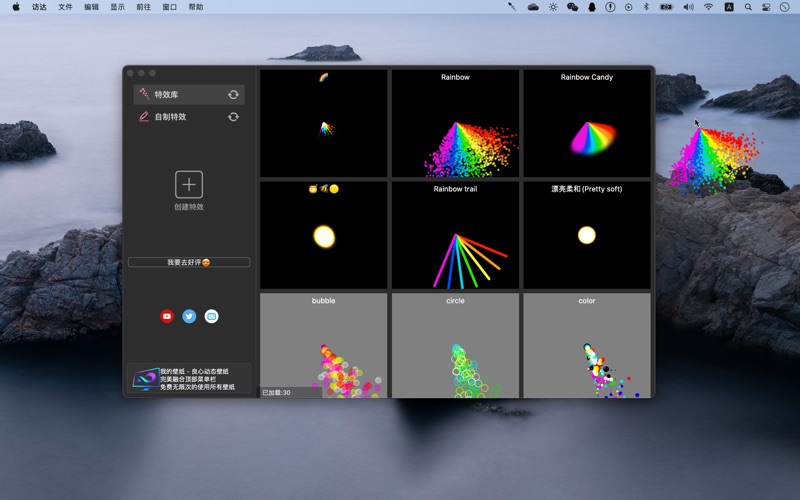The image size is (800, 500).
Task: Open the Twitter link icon
Action: (x=189, y=316)
